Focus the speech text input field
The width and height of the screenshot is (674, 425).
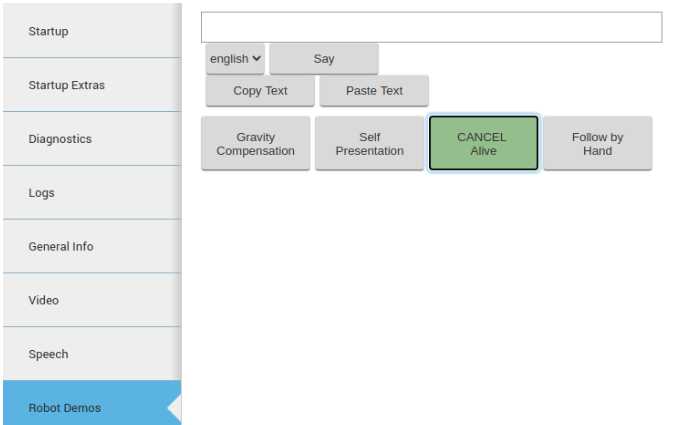click(432, 27)
